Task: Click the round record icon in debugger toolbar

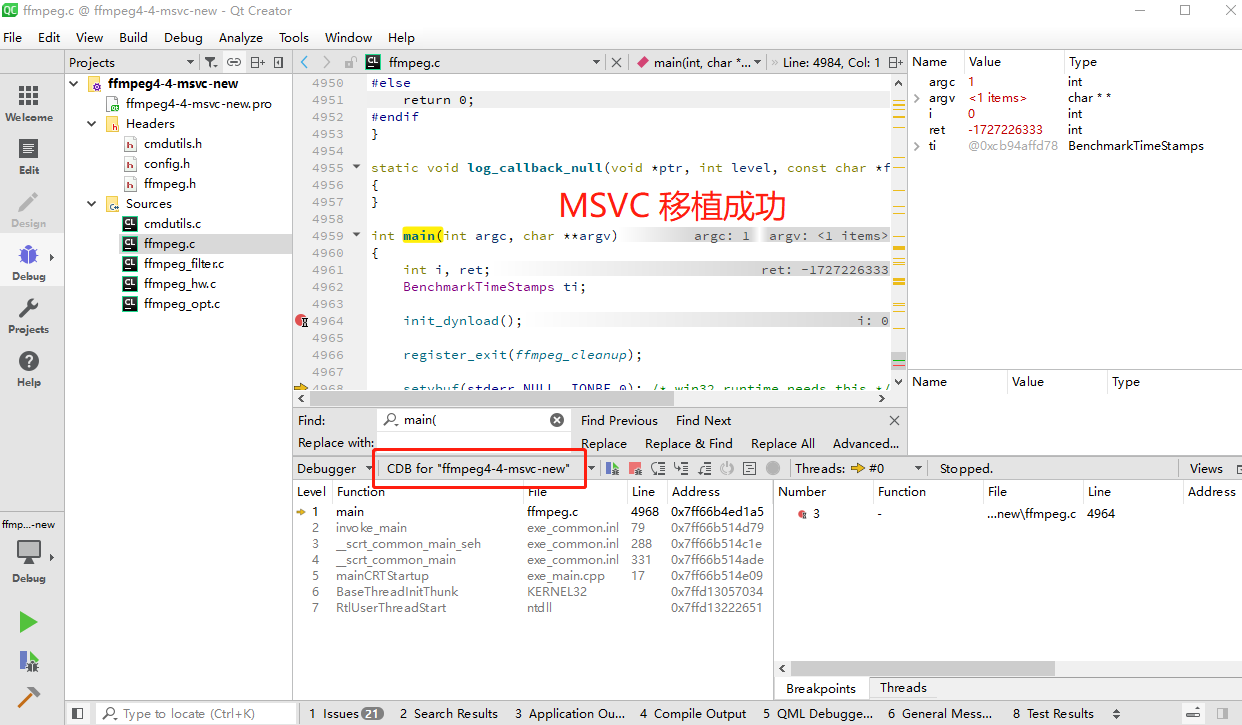Action: tap(773, 468)
